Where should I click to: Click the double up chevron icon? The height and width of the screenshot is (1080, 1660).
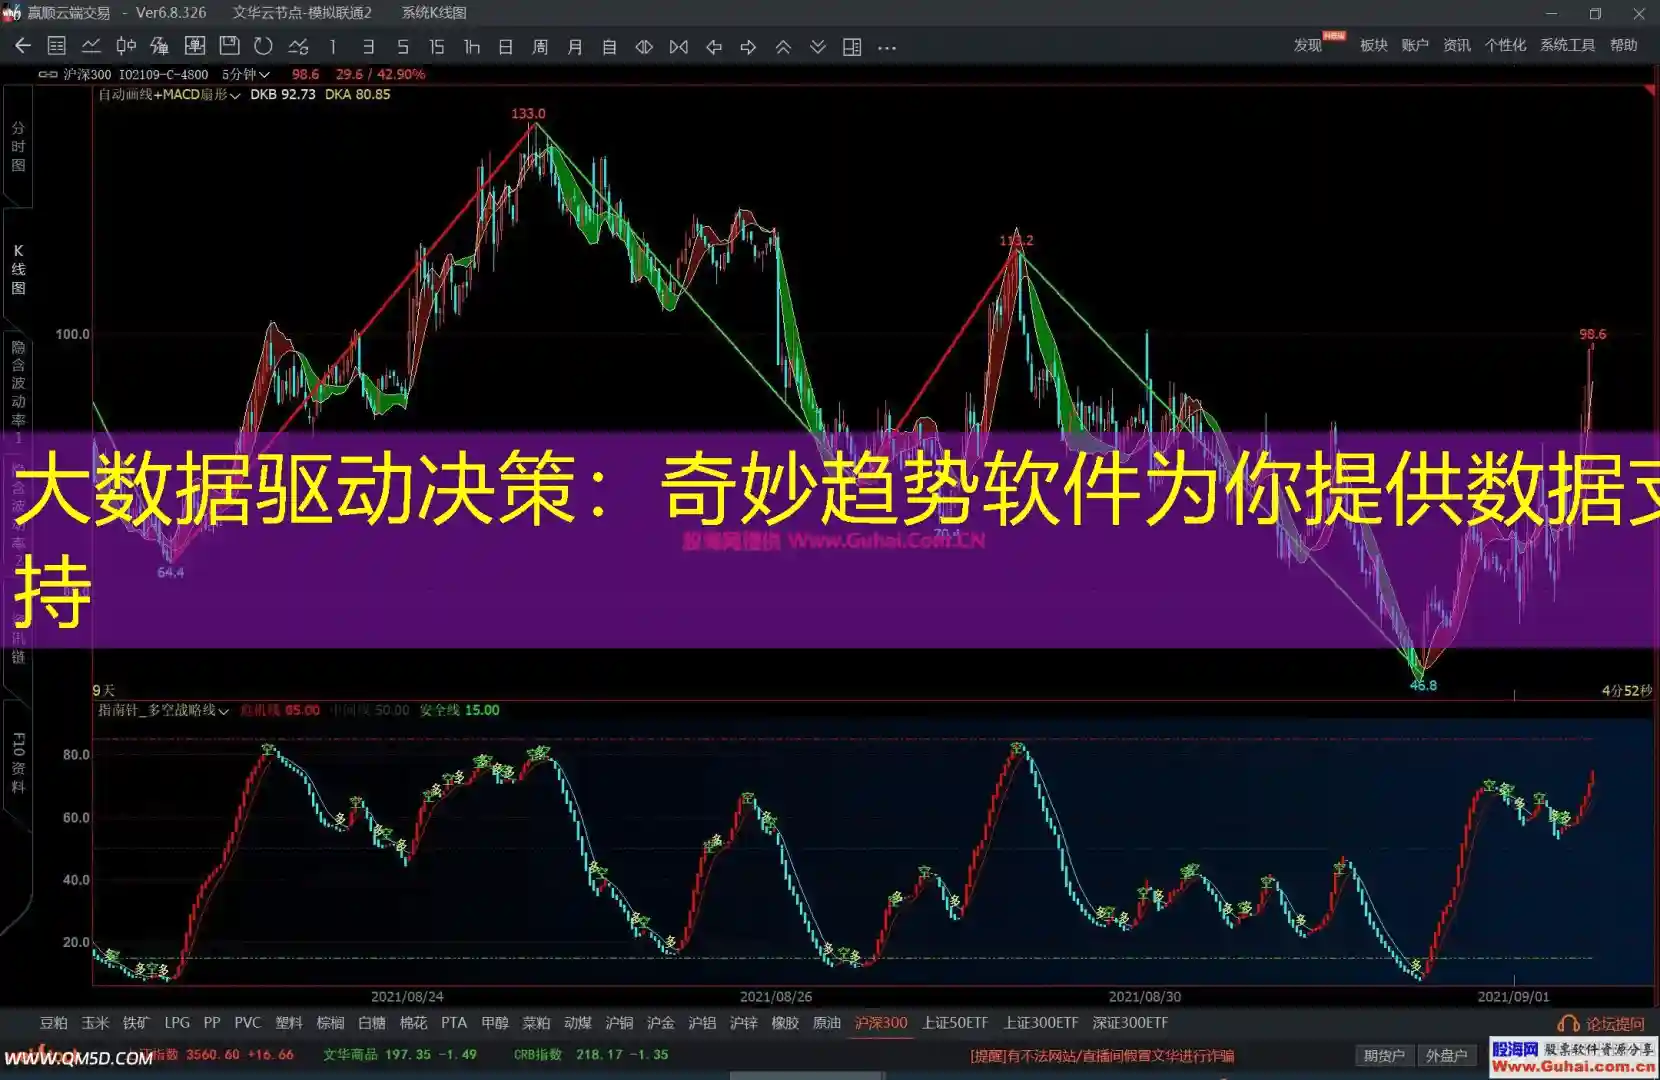pyautogui.click(x=783, y=47)
